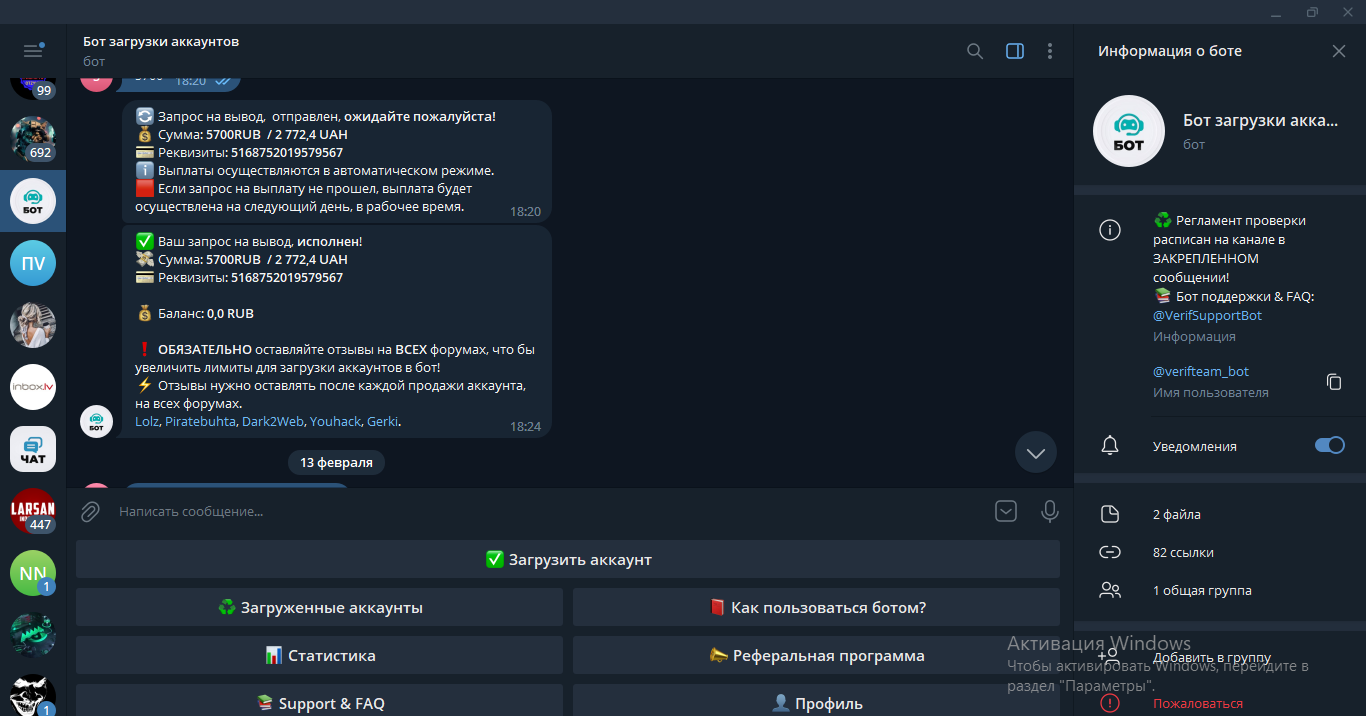1366x716 pixels.
Task: Close the bot info panel
Action: pos(1339,51)
